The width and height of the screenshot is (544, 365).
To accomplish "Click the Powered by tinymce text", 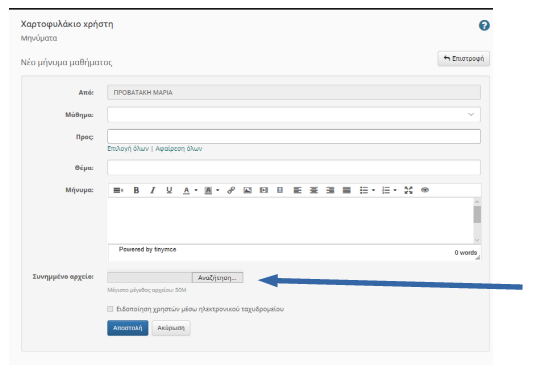I will (147, 249).
